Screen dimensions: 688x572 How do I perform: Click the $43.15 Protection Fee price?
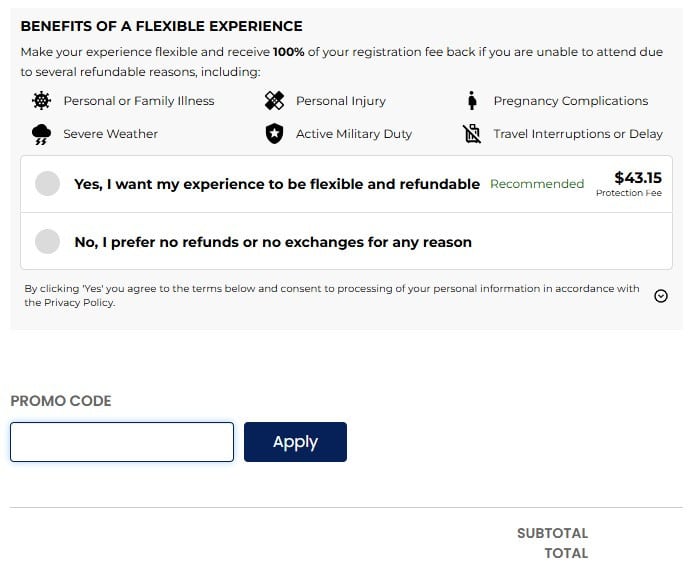[637, 179]
